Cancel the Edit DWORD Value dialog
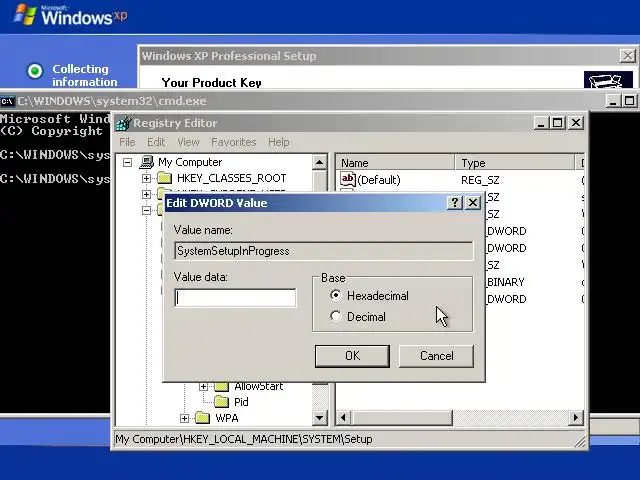Image resolution: width=640 pixels, height=480 pixels. [436, 356]
